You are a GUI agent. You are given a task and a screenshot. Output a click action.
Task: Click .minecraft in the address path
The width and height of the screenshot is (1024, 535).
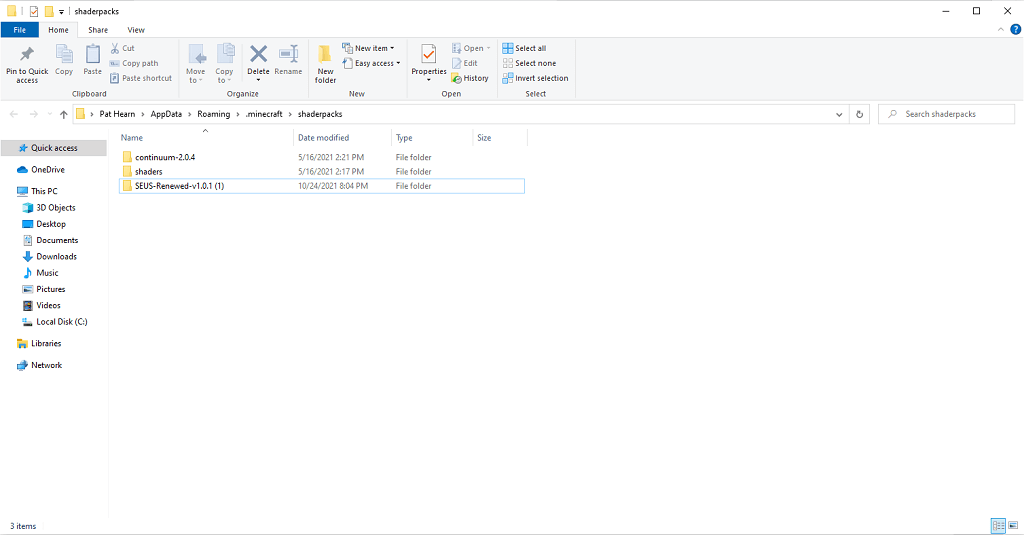tap(264, 114)
